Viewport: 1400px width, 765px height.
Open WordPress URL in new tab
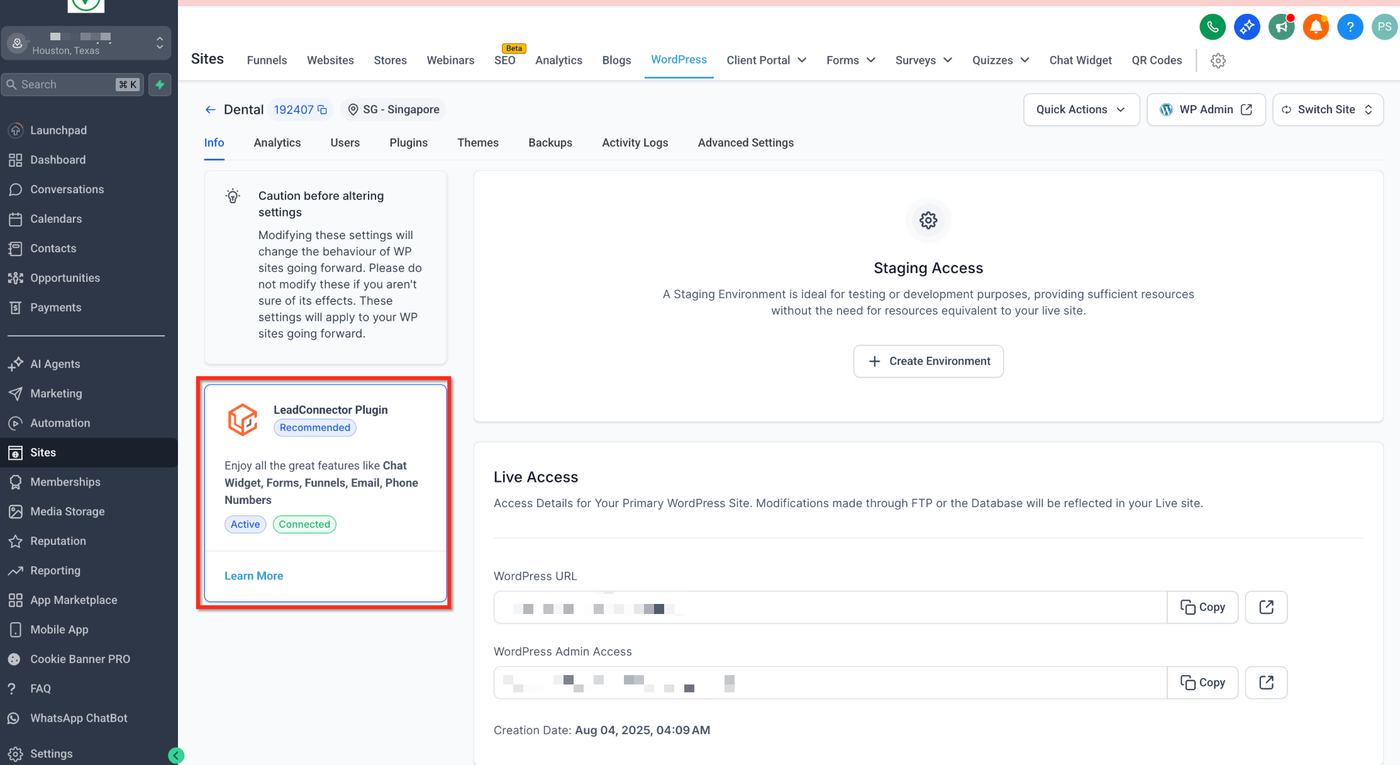point(1266,607)
